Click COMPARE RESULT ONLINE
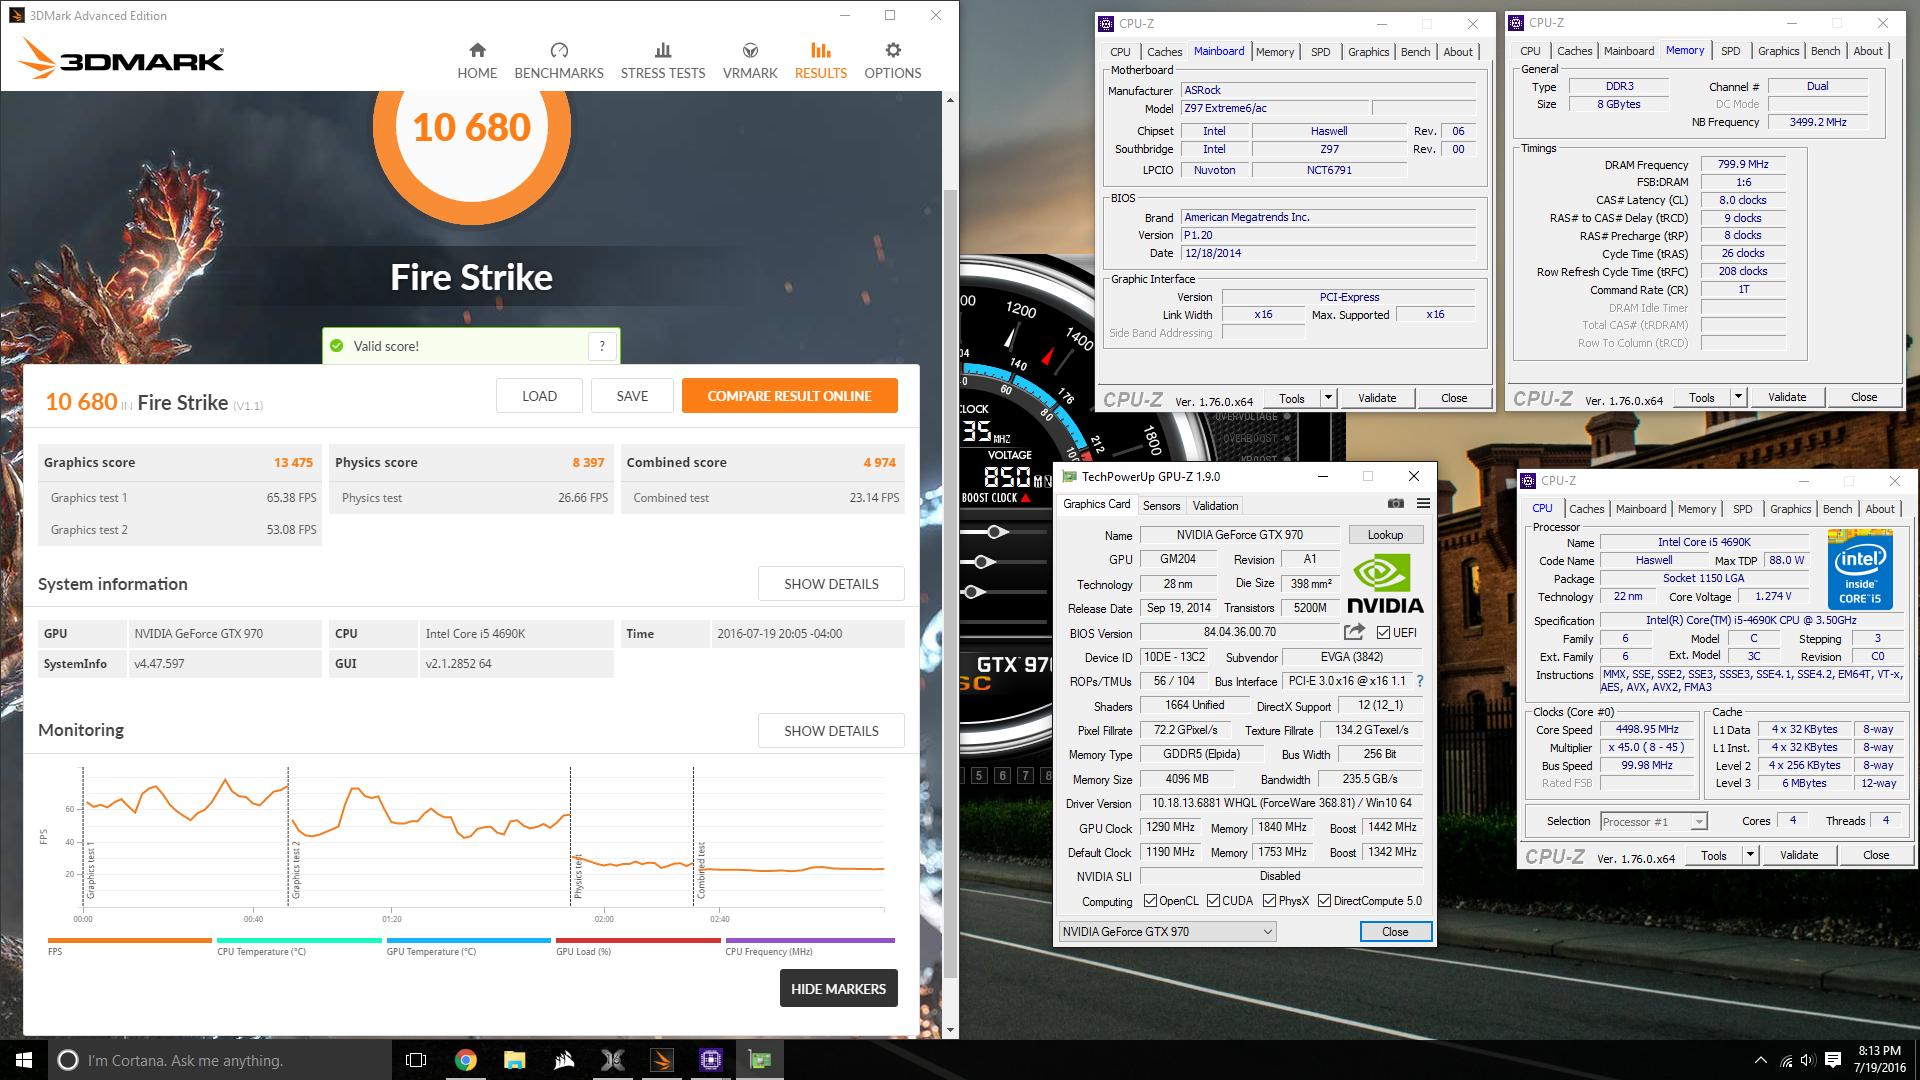This screenshot has width=1920, height=1080. click(x=789, y=396)
